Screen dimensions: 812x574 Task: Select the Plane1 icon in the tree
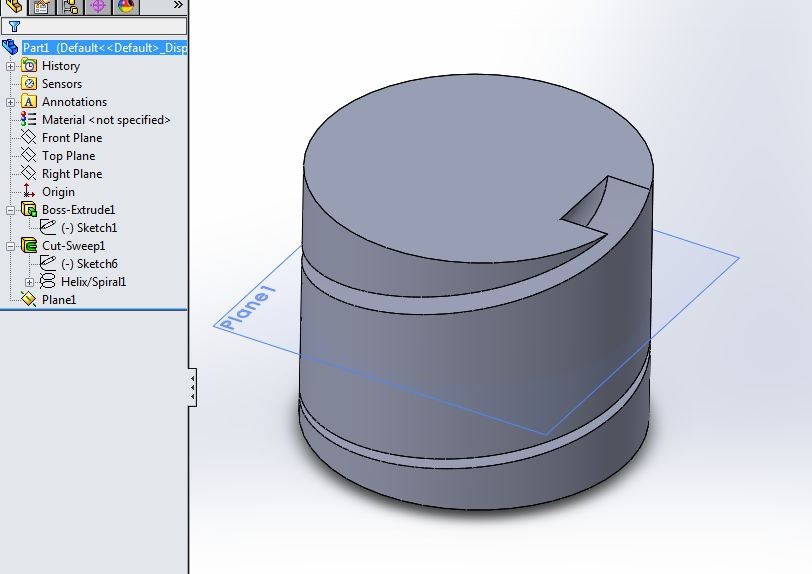[28, 299]
